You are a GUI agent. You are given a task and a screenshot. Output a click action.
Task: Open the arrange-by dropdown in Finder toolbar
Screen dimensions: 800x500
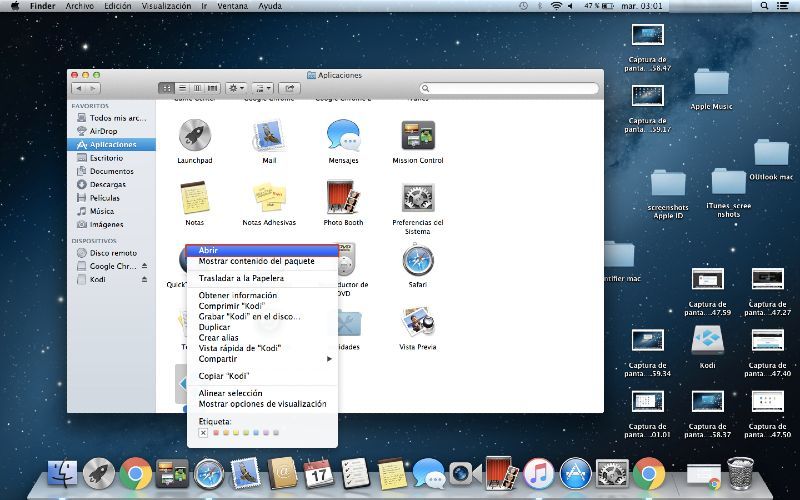point(263,88)
